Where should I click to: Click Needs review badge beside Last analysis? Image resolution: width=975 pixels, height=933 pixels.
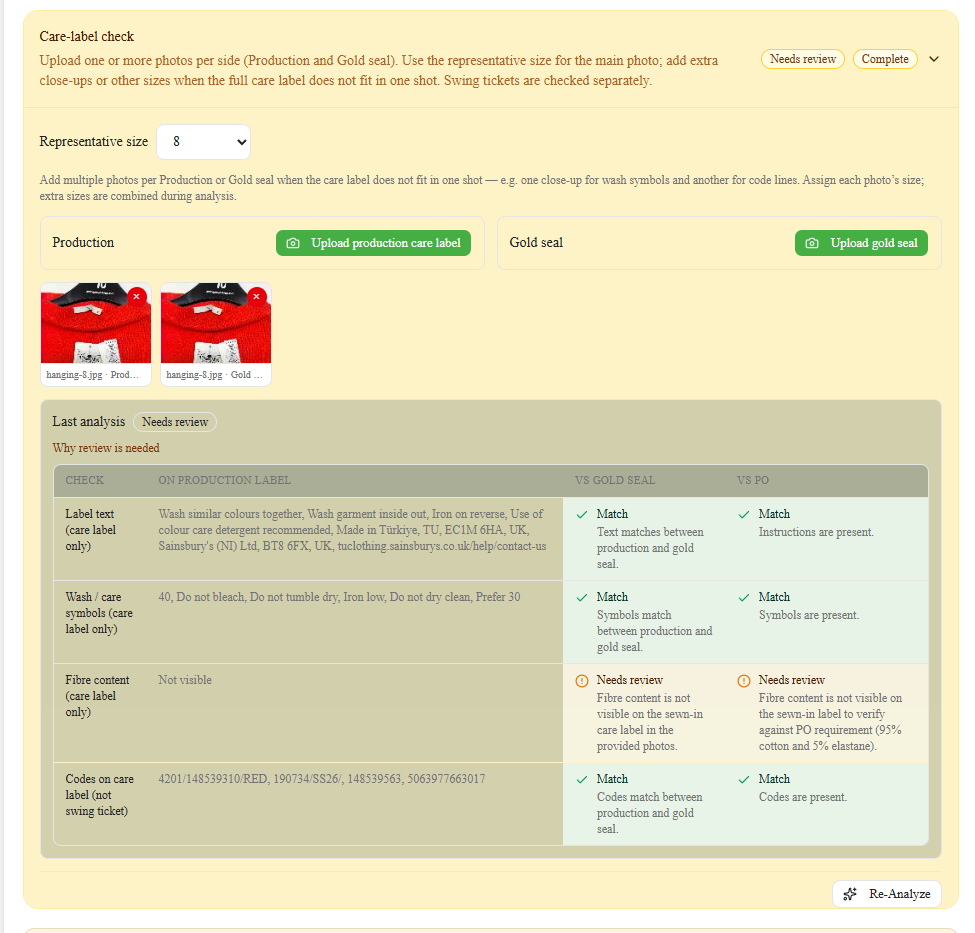pos(175,422)
